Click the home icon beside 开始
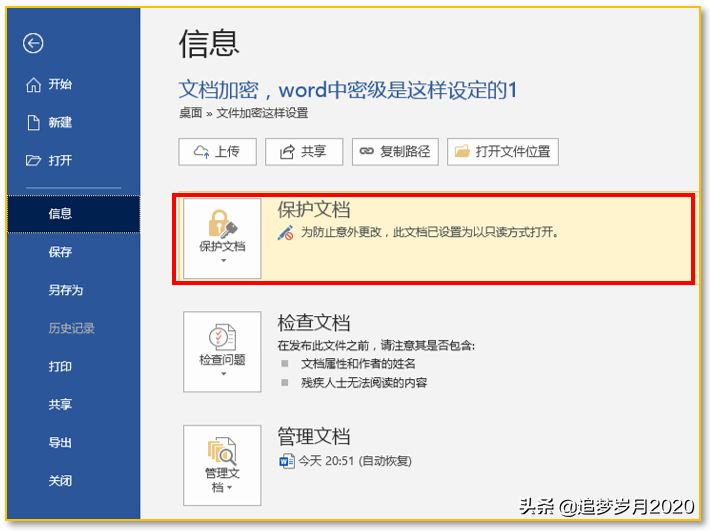Image resolution: width=710 pixels, height=531 pixels. click(34, 84)
